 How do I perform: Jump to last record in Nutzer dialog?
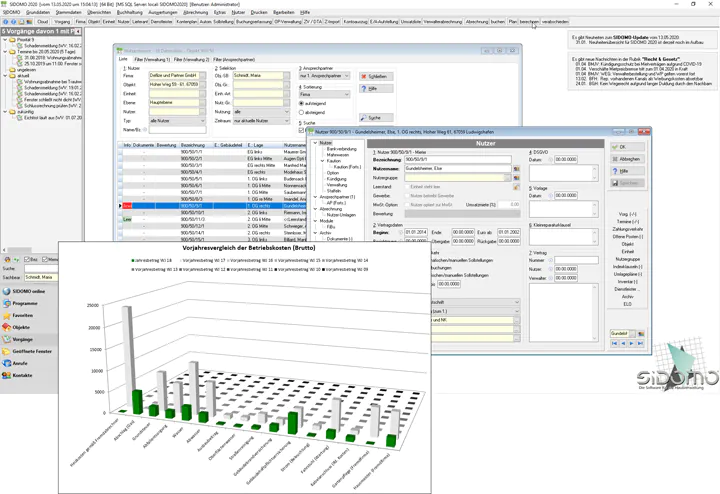(641, 343)
